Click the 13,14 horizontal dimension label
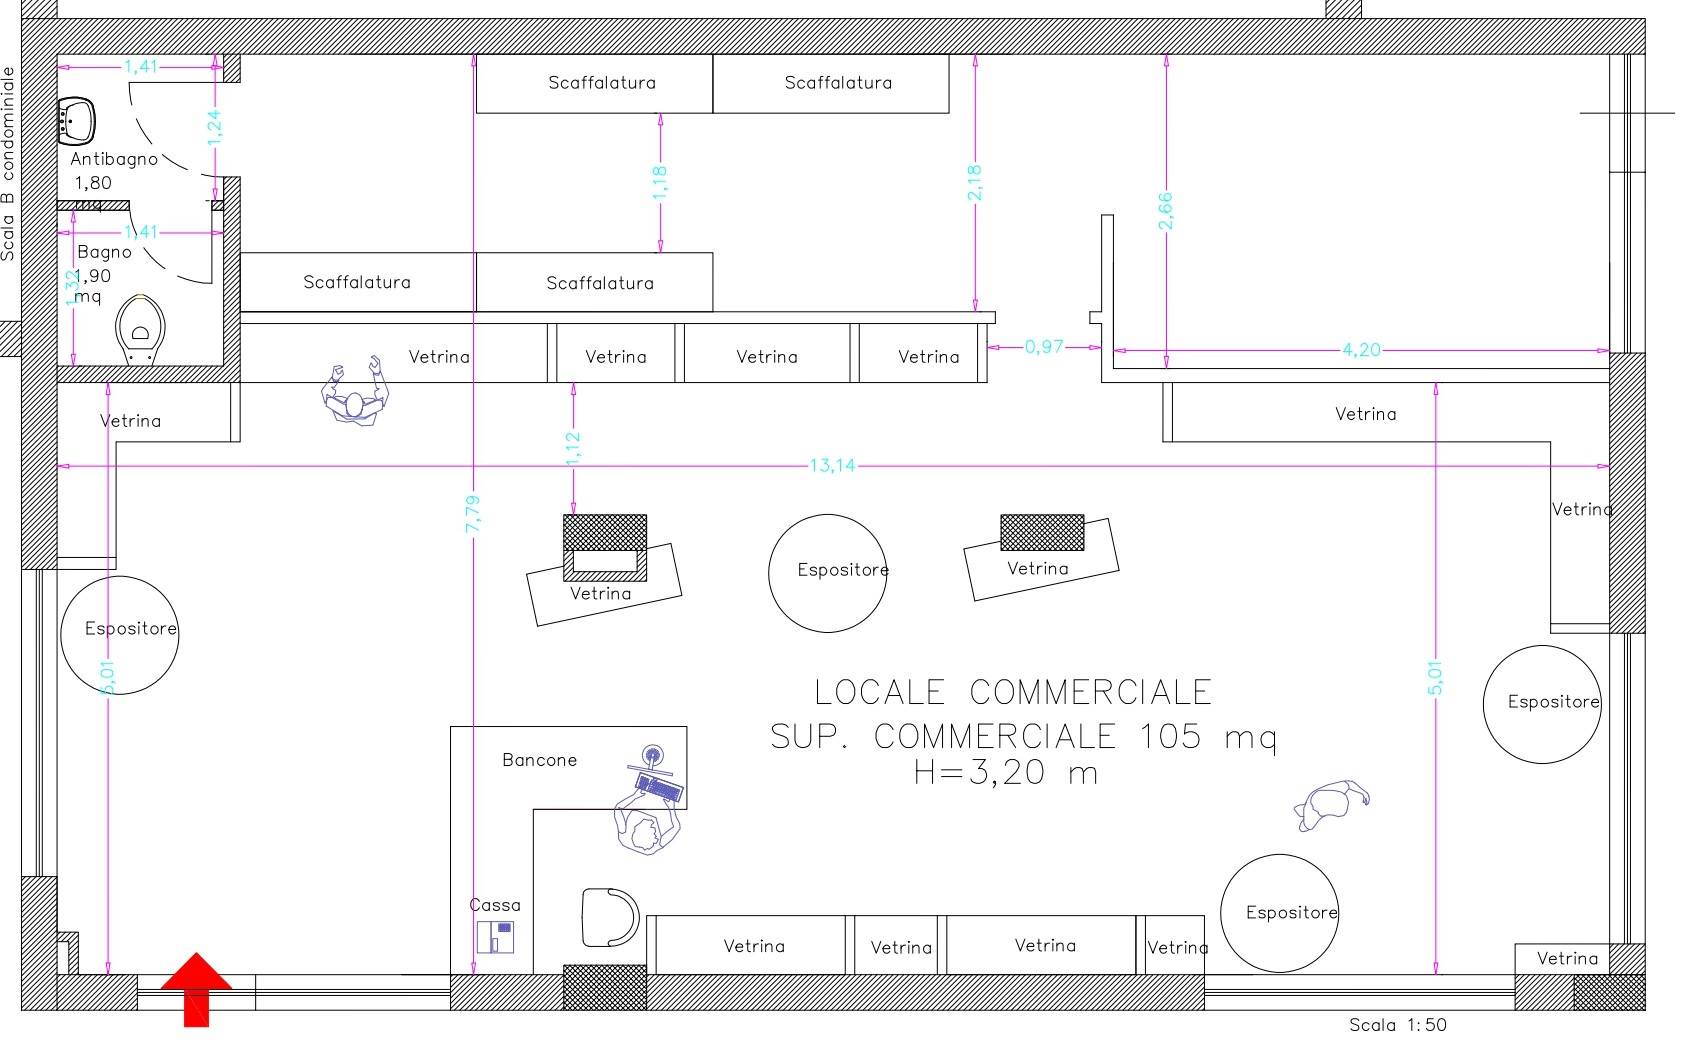The width and height of the screenshot is (1699, 1059). pyautogui.click(x=832, y=466)
